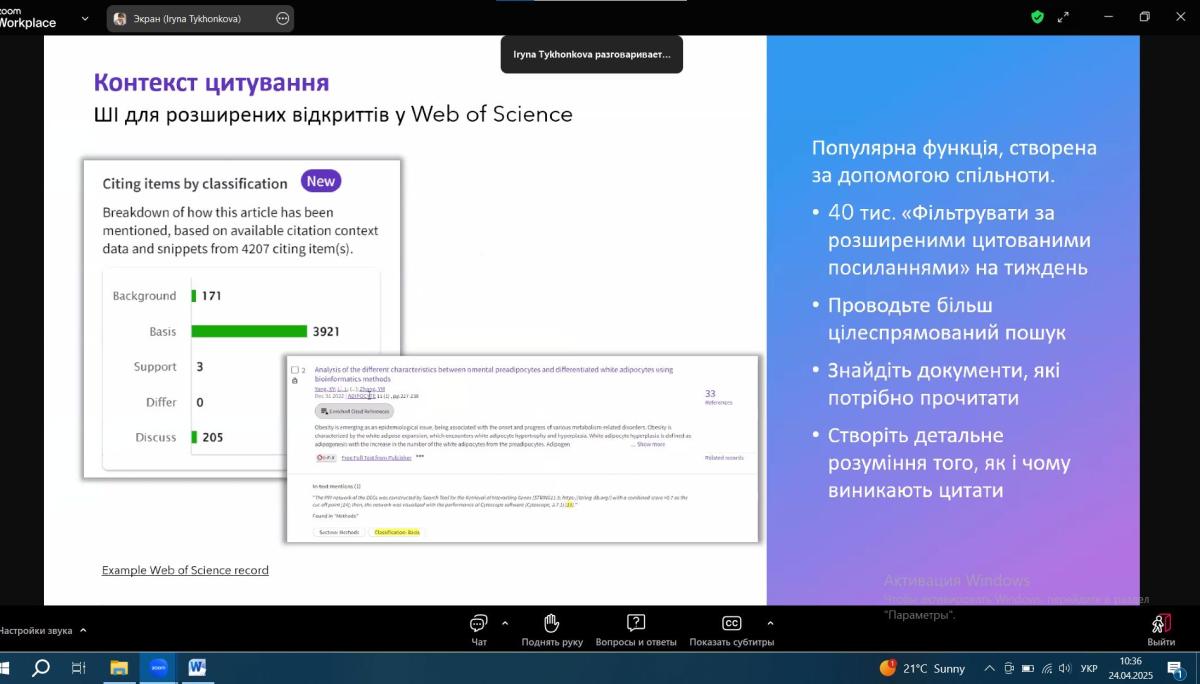Expand subtitle options arrow next to Показать субтитры
Viewport: 1200px width, 684px height.
pyautogui.click(x=770, y=621)
